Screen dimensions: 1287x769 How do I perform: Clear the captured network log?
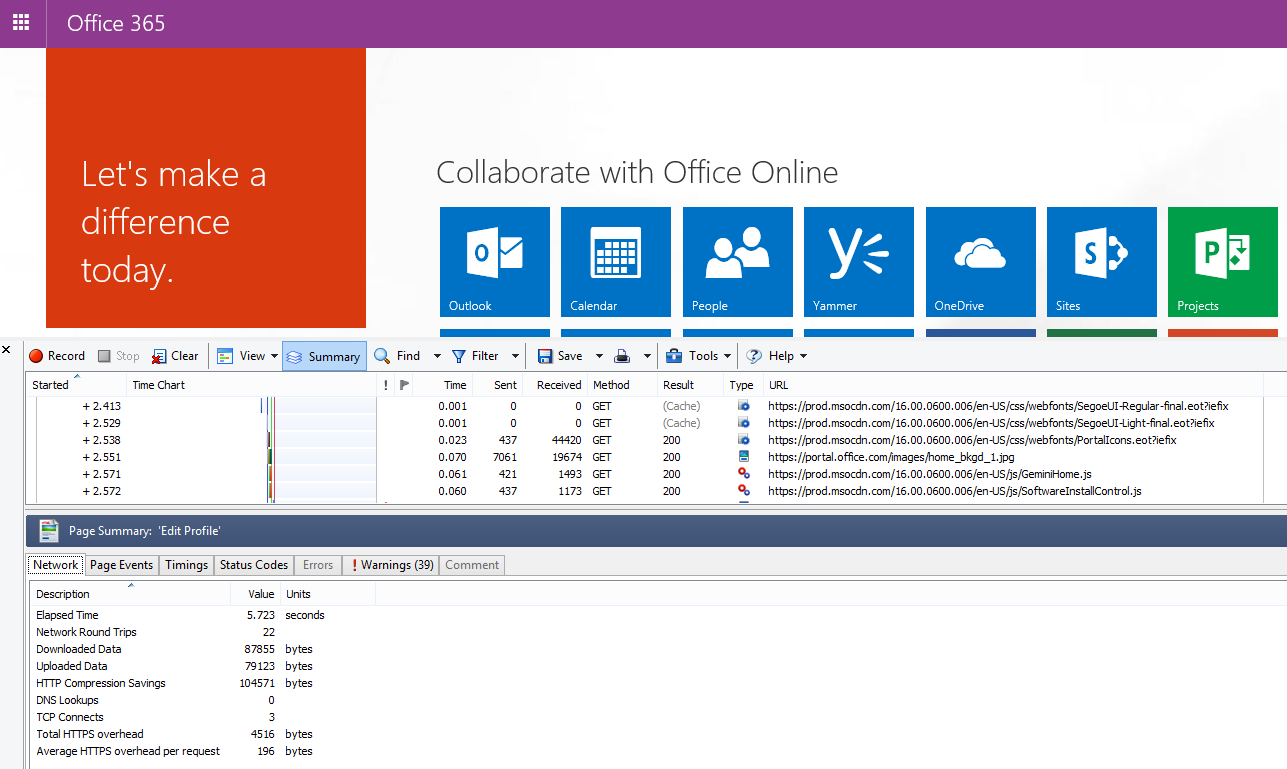[x=175, y=355]
